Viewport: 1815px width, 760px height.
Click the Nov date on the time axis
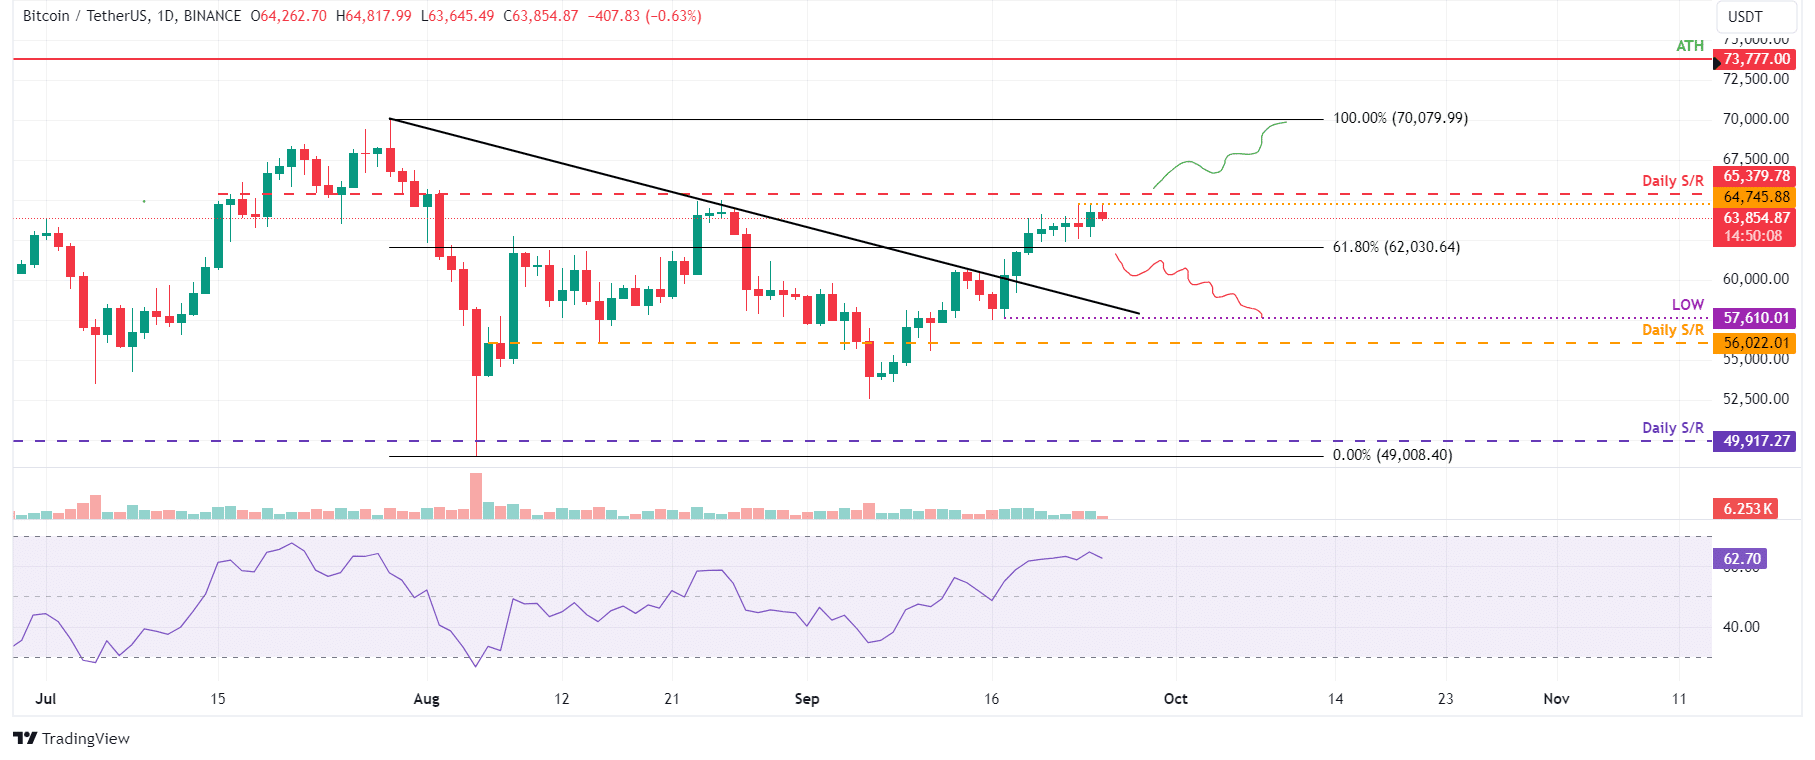[1556, 698]
